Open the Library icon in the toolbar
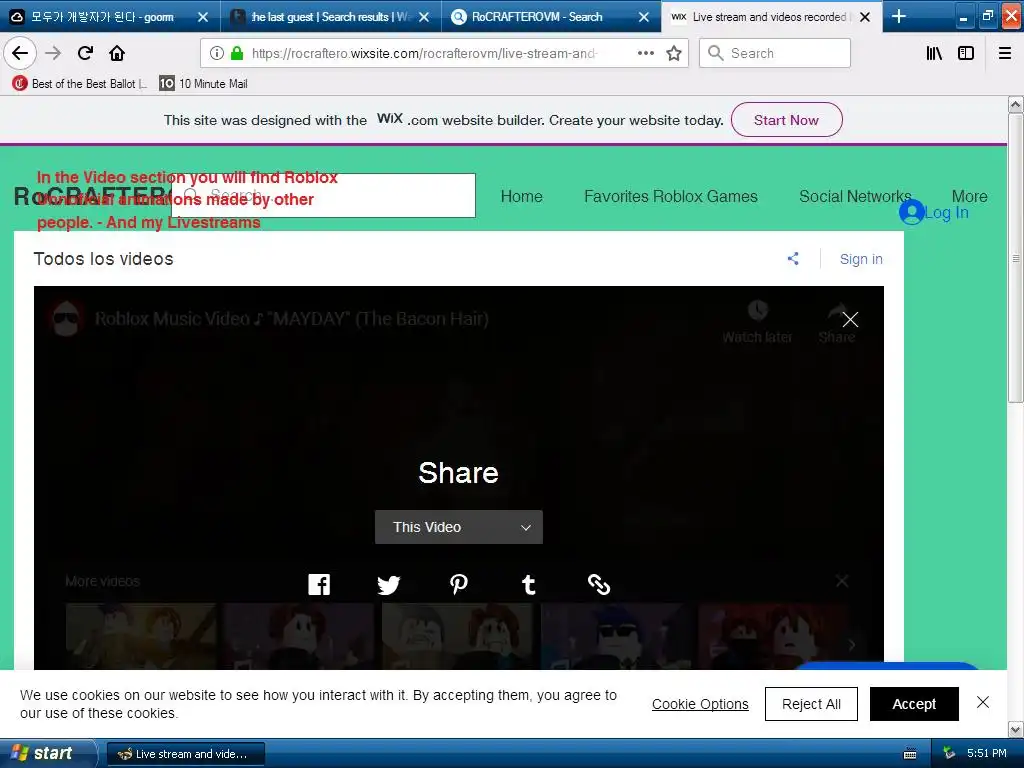Screen dimensions: 1024x768 (x=934, y=53)
